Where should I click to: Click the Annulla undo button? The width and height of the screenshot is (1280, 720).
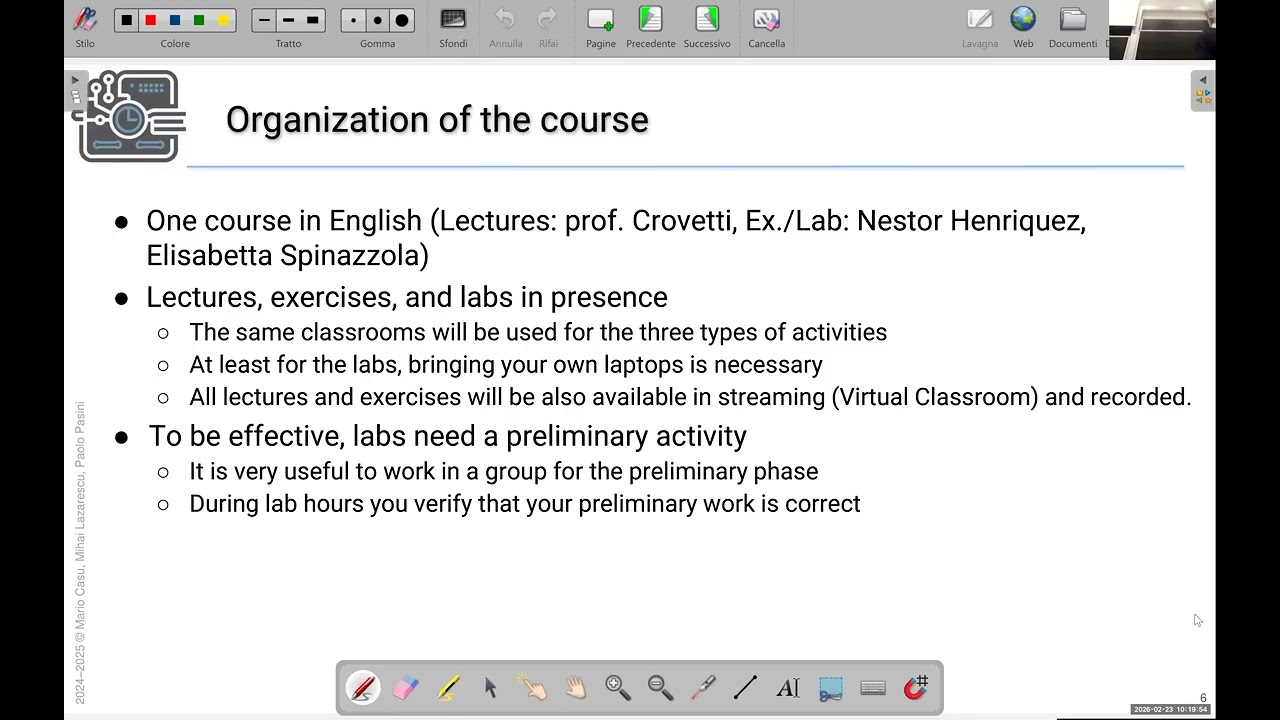point(505,27)
